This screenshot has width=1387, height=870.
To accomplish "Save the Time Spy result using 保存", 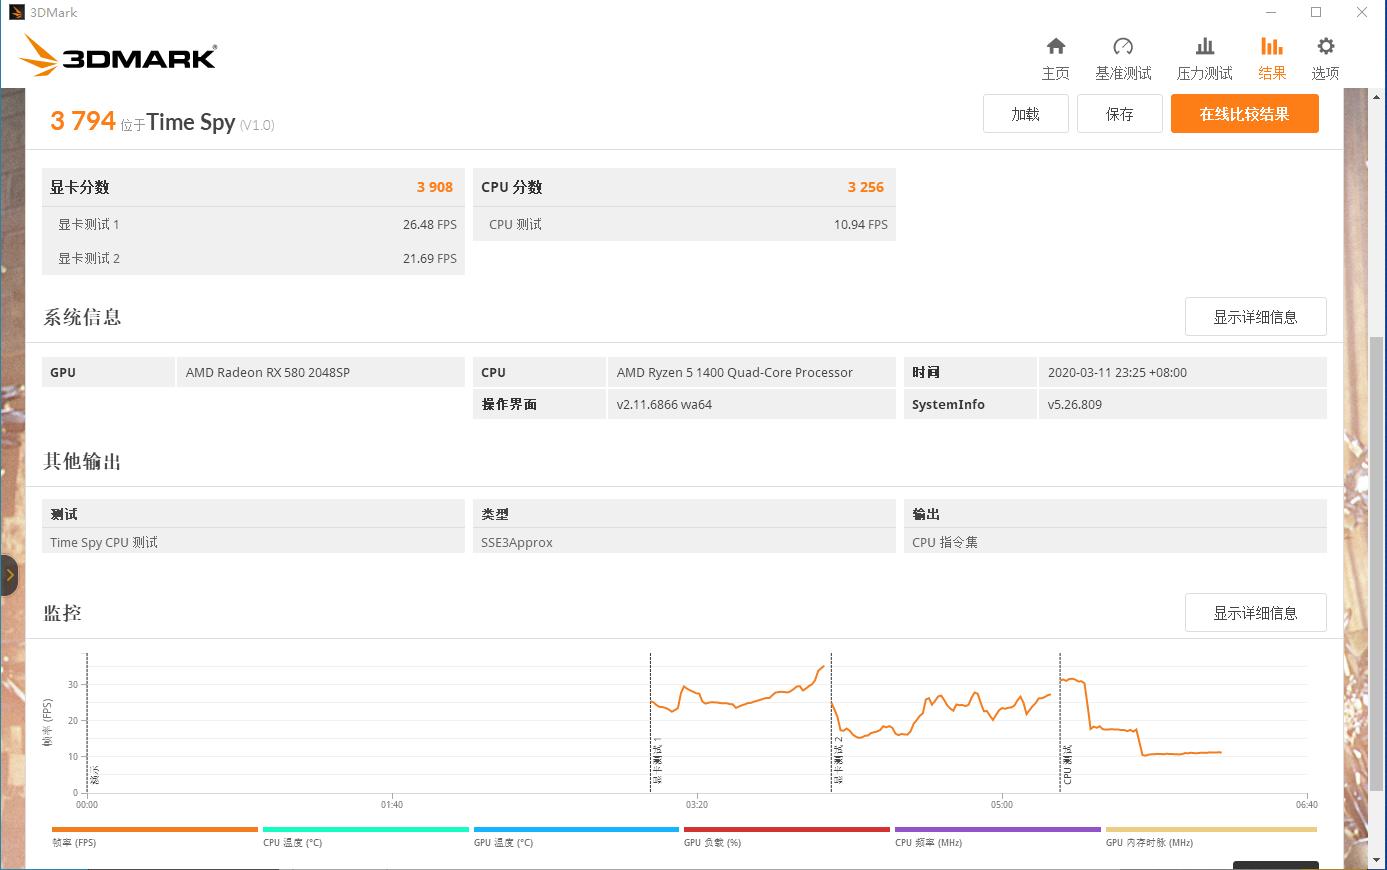I will point(1119,113).
